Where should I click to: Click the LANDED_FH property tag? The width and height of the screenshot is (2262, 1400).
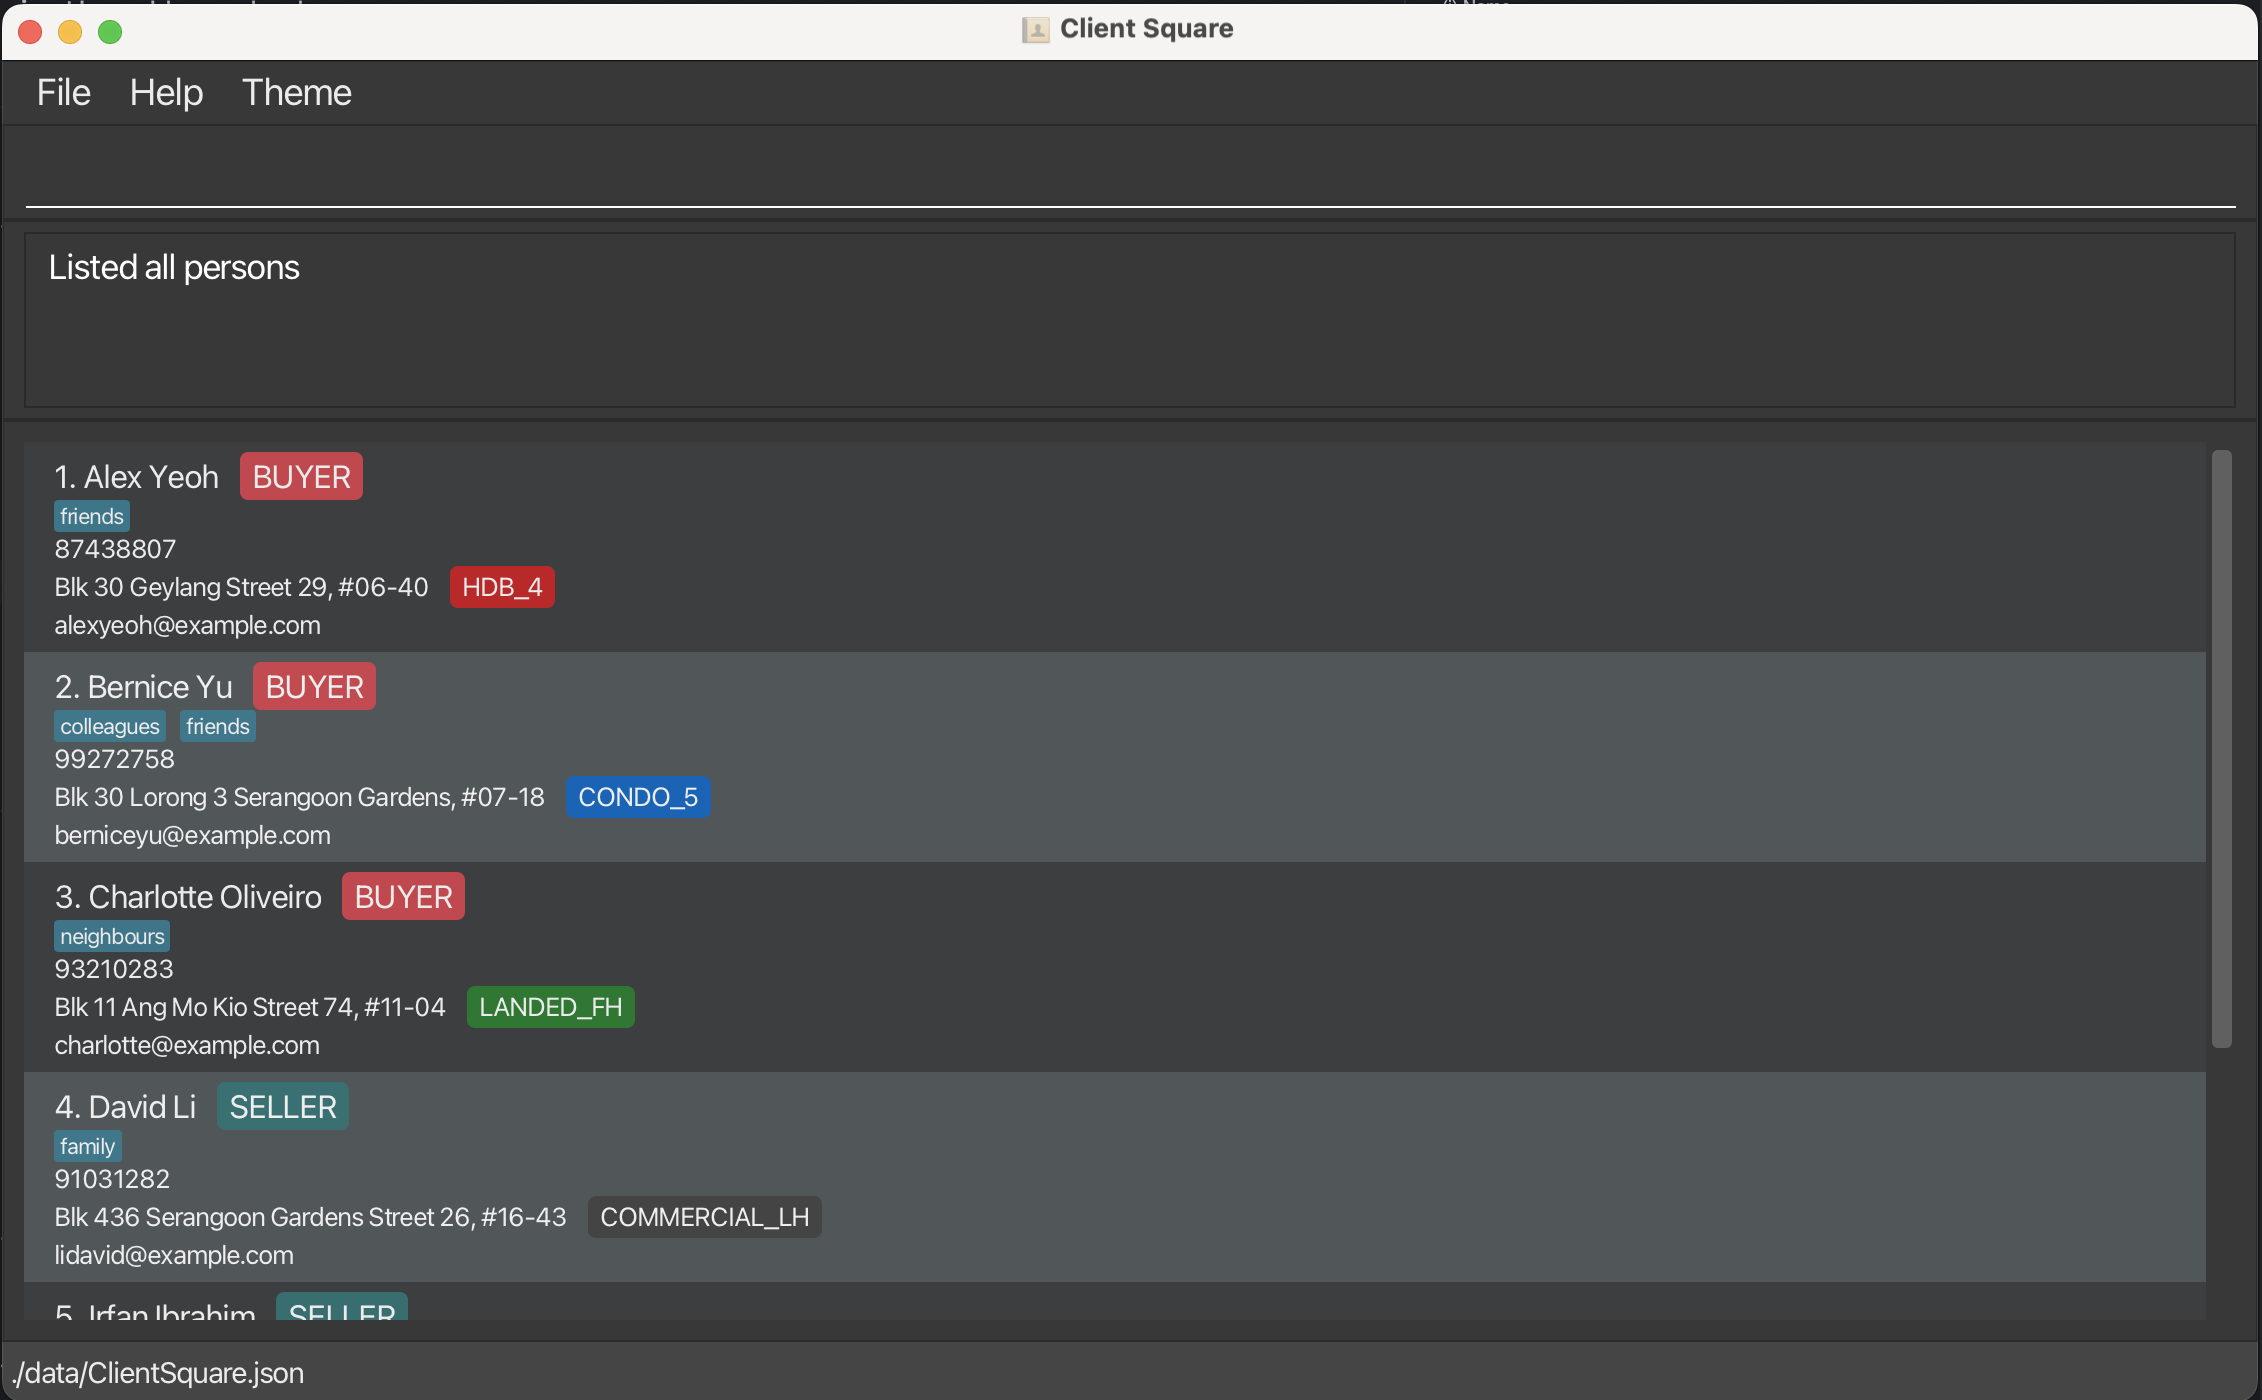pyautogui.click(x=550, y=1007)
